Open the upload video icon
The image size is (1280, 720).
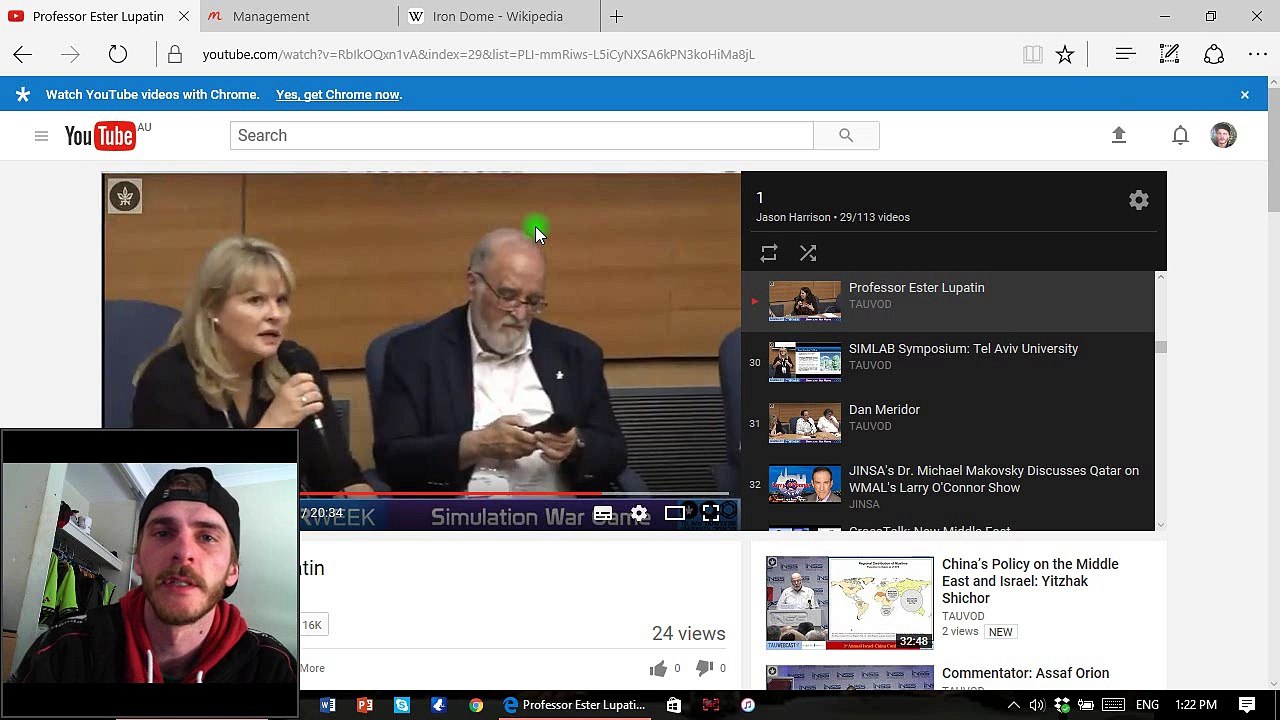(1119, 135)
